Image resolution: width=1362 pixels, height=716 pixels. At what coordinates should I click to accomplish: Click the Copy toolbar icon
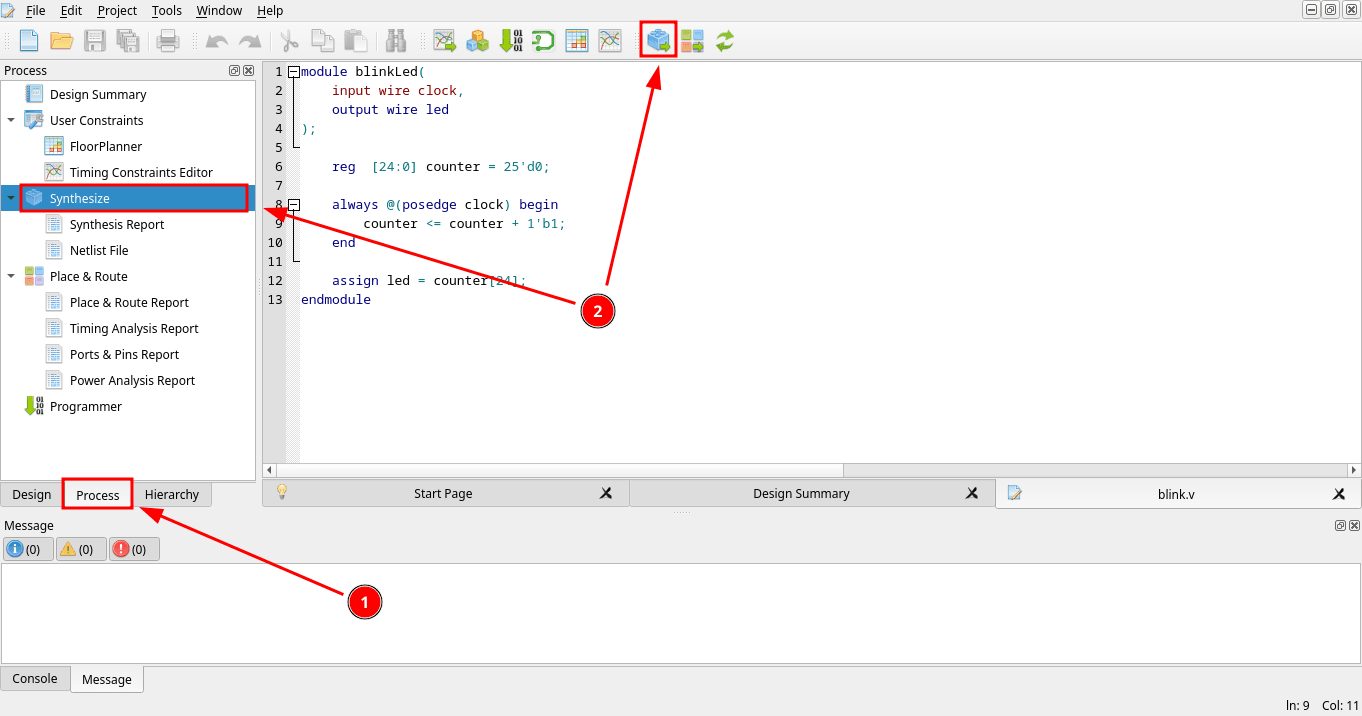[322, 41]
